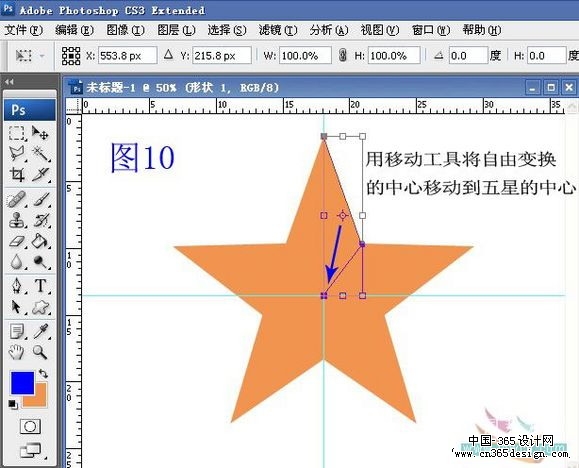Image resolution: width=579 pixels, height=468 pixels.
Task: Toggle relative positioning triangle icon
Action: point(168,55)
